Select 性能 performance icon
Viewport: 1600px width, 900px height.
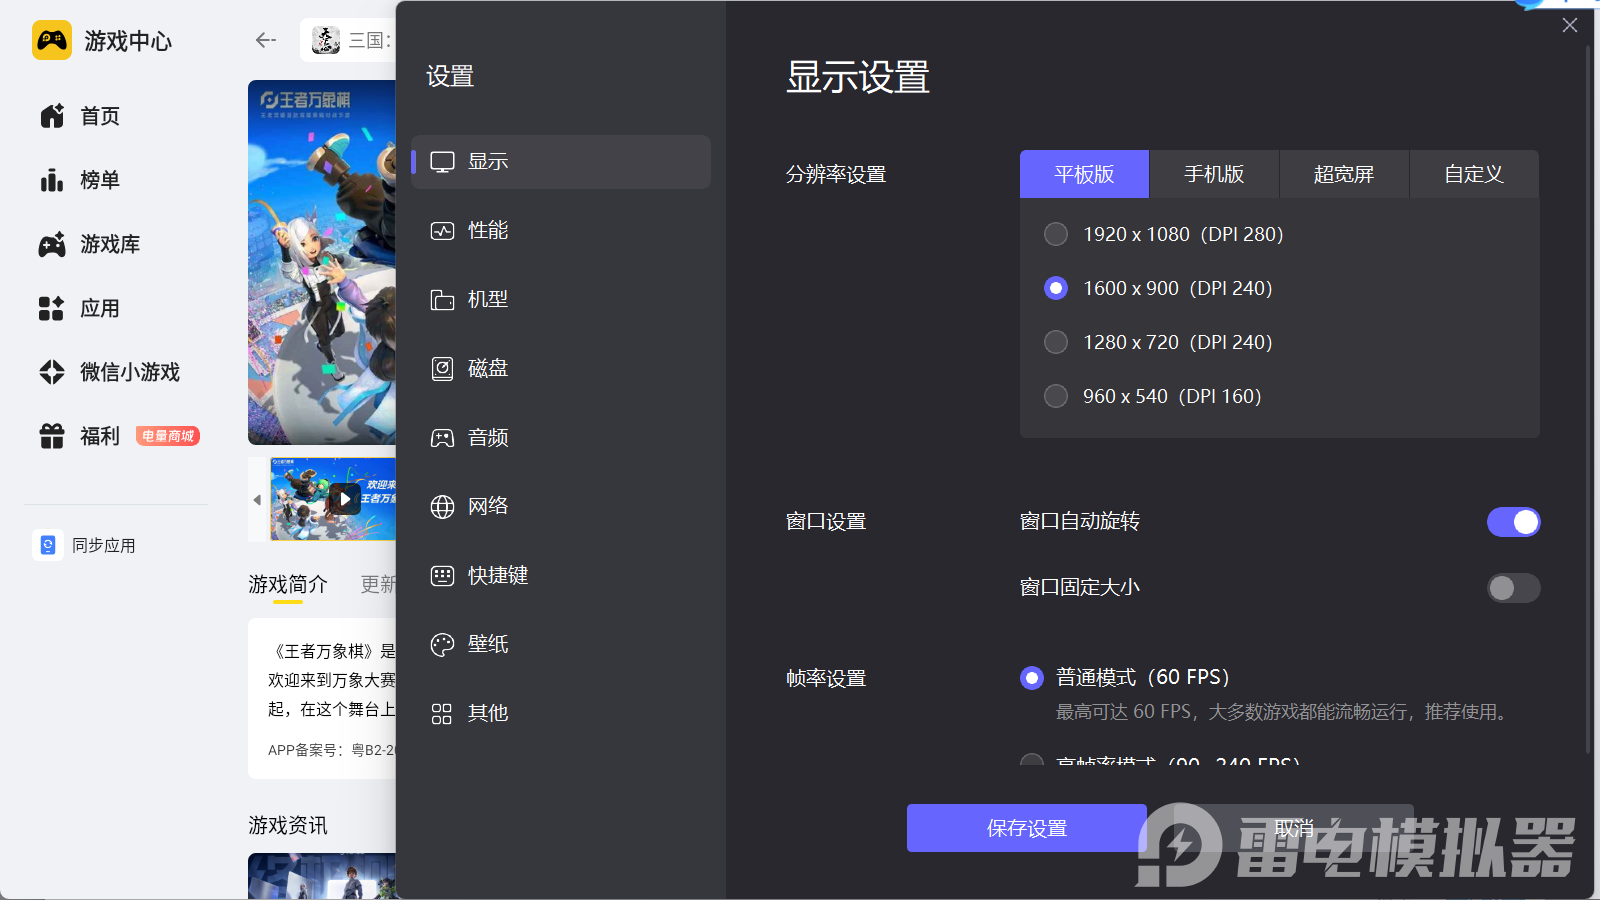point(442,231)
